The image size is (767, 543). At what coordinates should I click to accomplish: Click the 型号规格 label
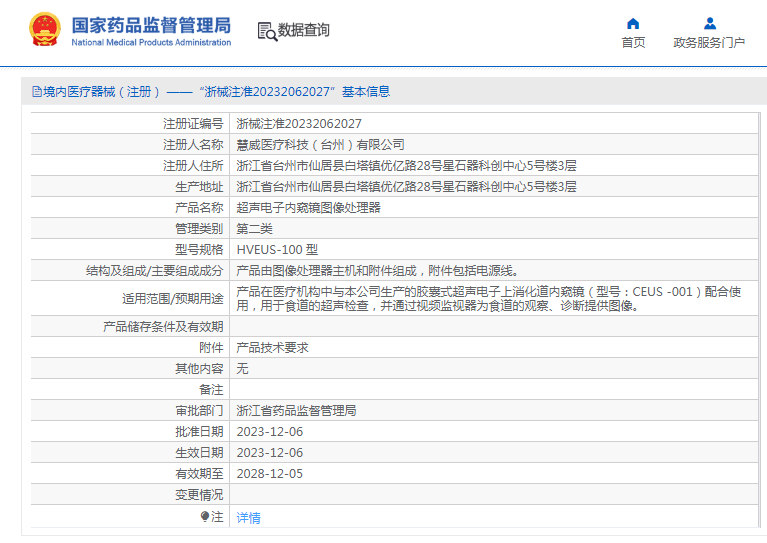[199, 250]
